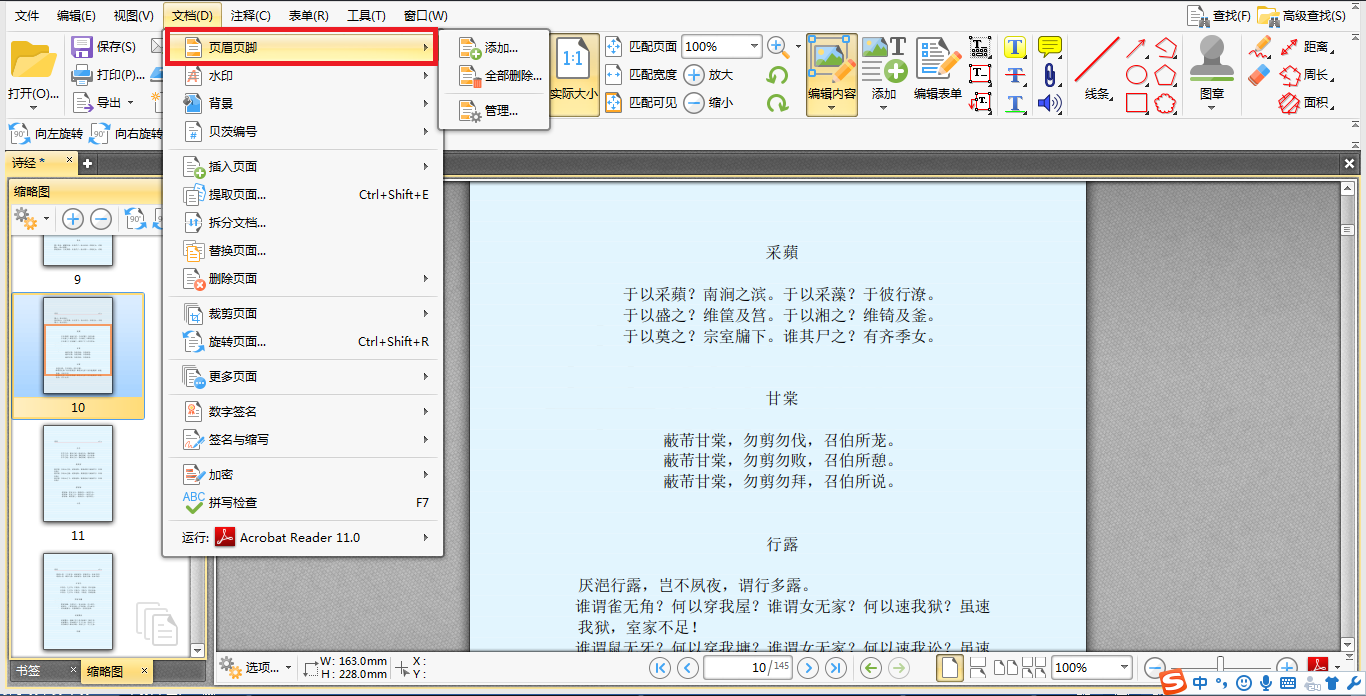This screenshot has height=696, width=1366.
Task: Toggle two pages continuous layout view
Action: tap(1035, 667)
